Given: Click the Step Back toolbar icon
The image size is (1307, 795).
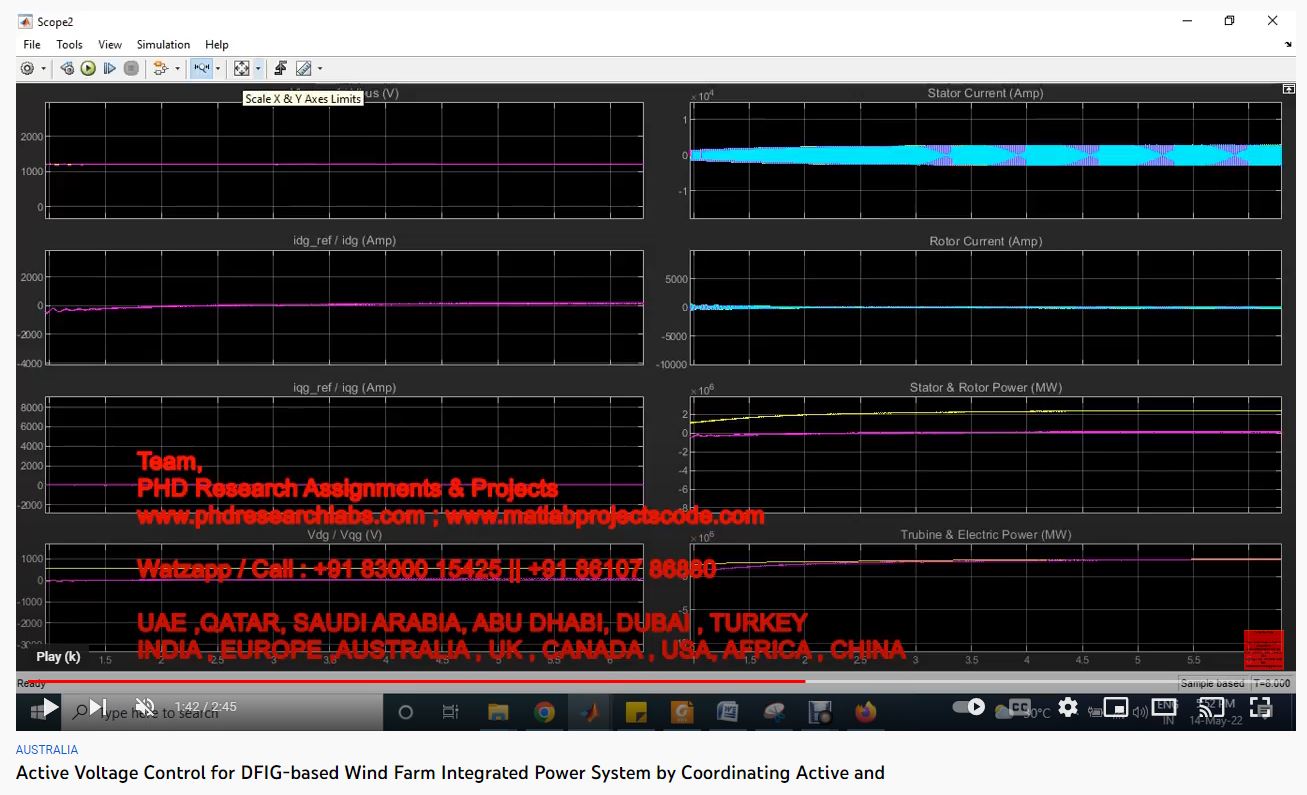Looking at the screenshot, I should point(67,69).
